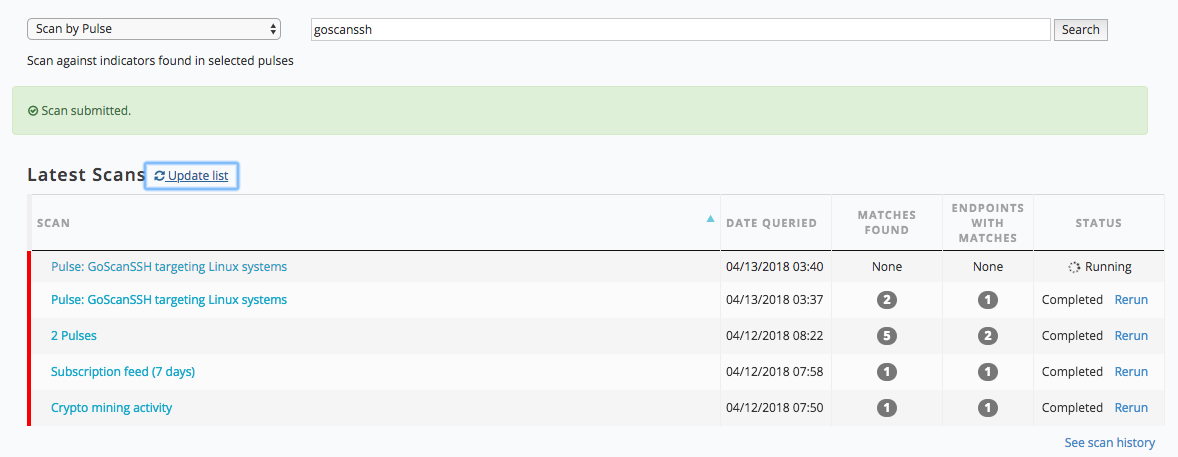
Task: Focus the goscanssh search input field
Action: 680,30
